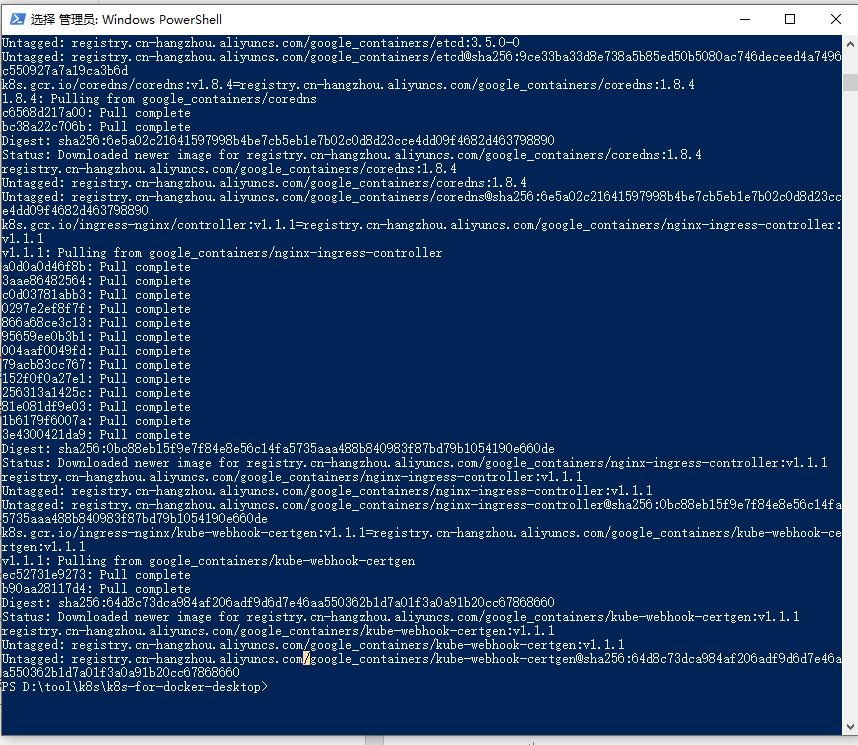
Task: Click '1b6179f6007a: Pull complete' line
Action: (x=96, y=420)
